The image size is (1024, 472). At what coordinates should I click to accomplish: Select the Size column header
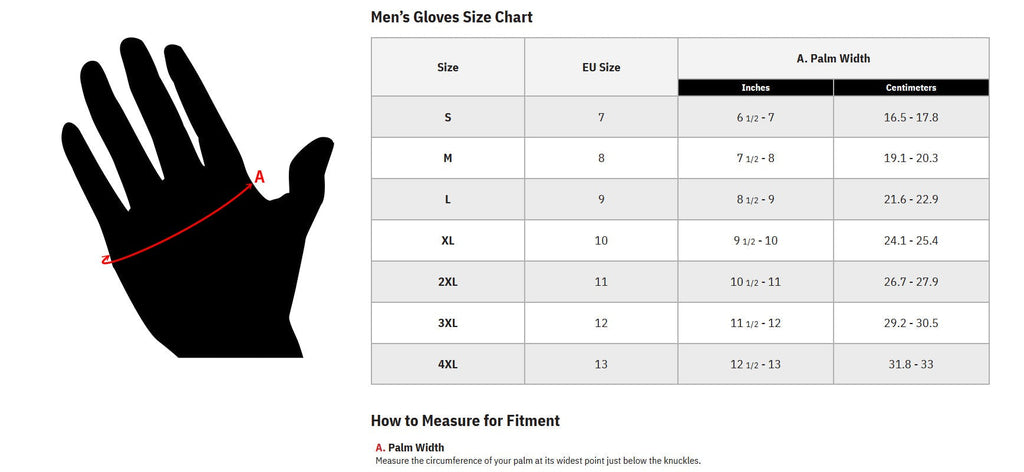point(448,67)
